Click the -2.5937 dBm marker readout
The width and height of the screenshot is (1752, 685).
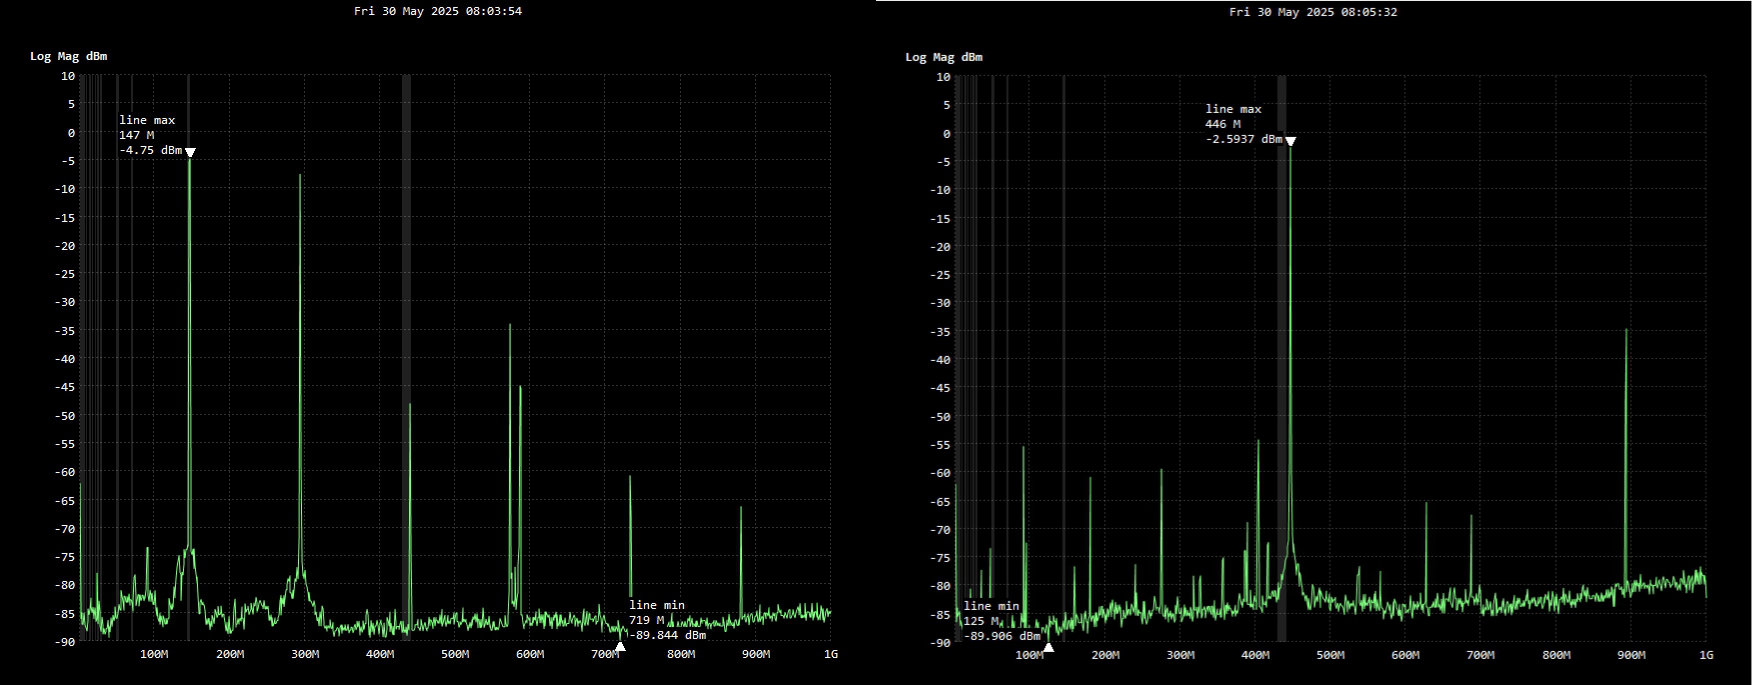coord(1243,140)
